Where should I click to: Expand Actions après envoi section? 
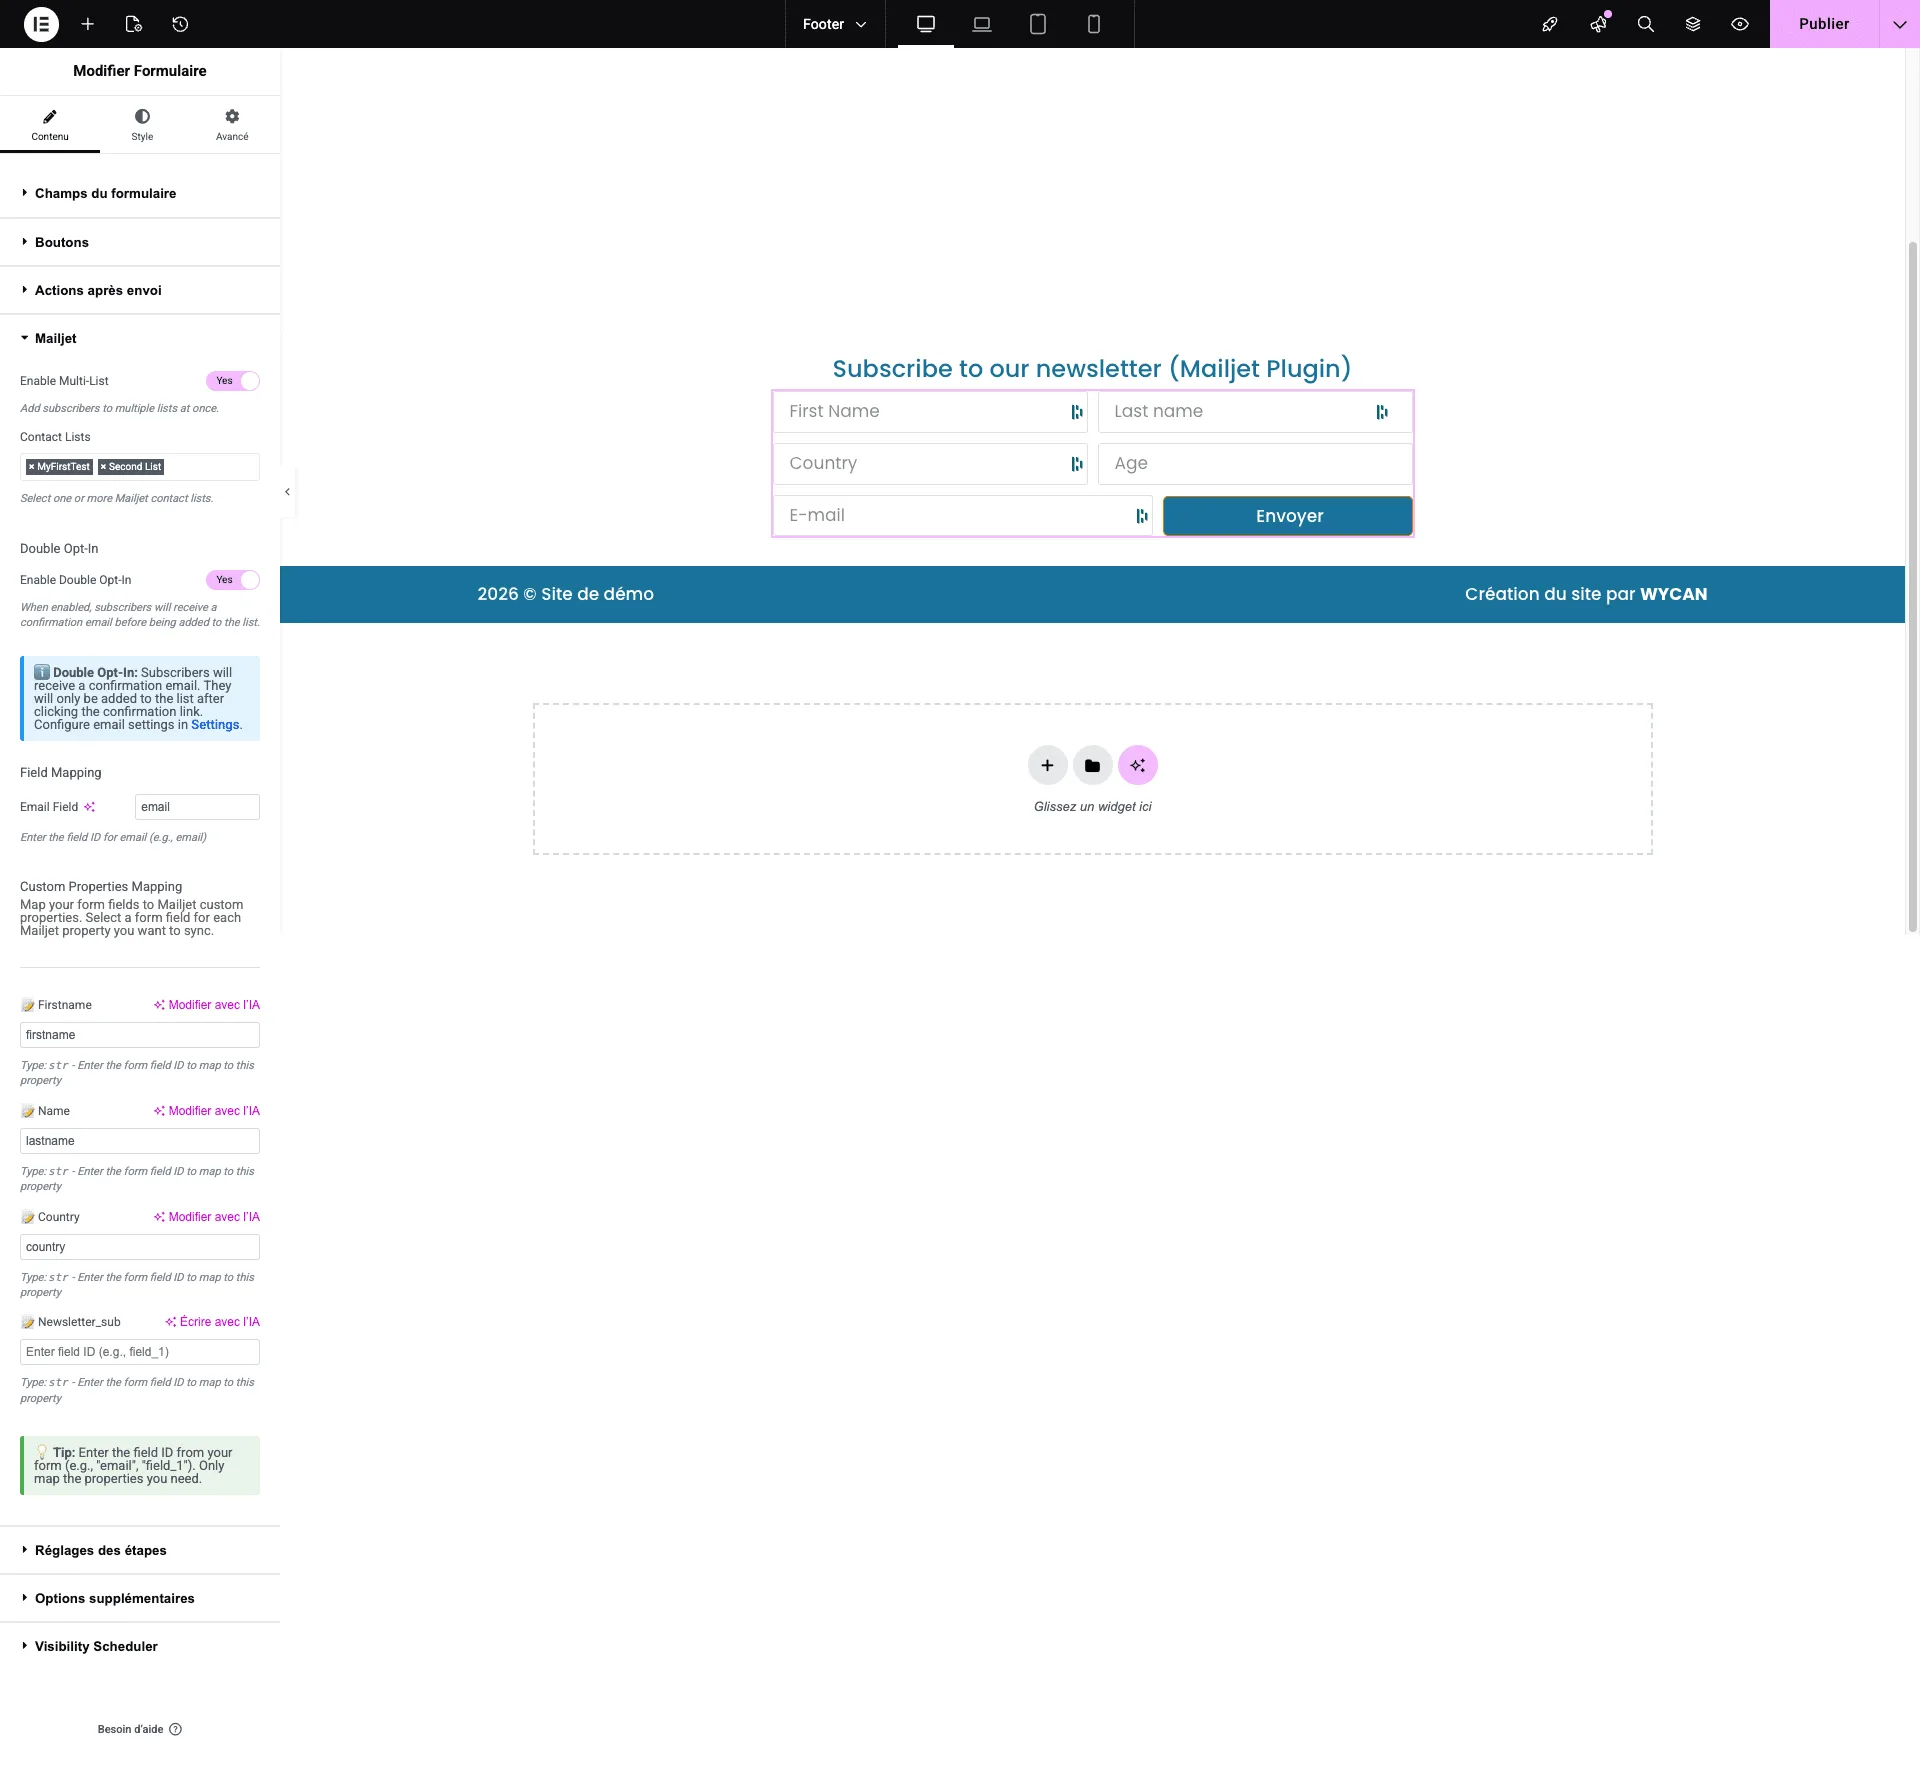pyautogui.click(x=140, y=290)
